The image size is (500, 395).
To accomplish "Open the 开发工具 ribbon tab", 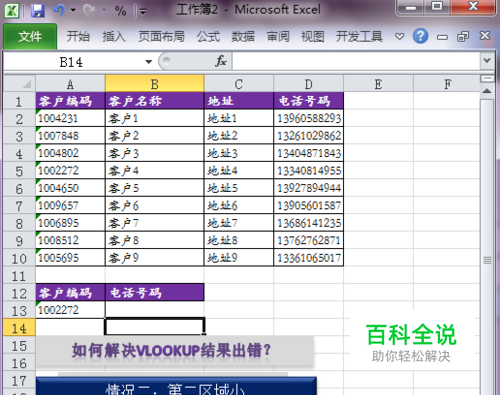I will tap(359, 36).
